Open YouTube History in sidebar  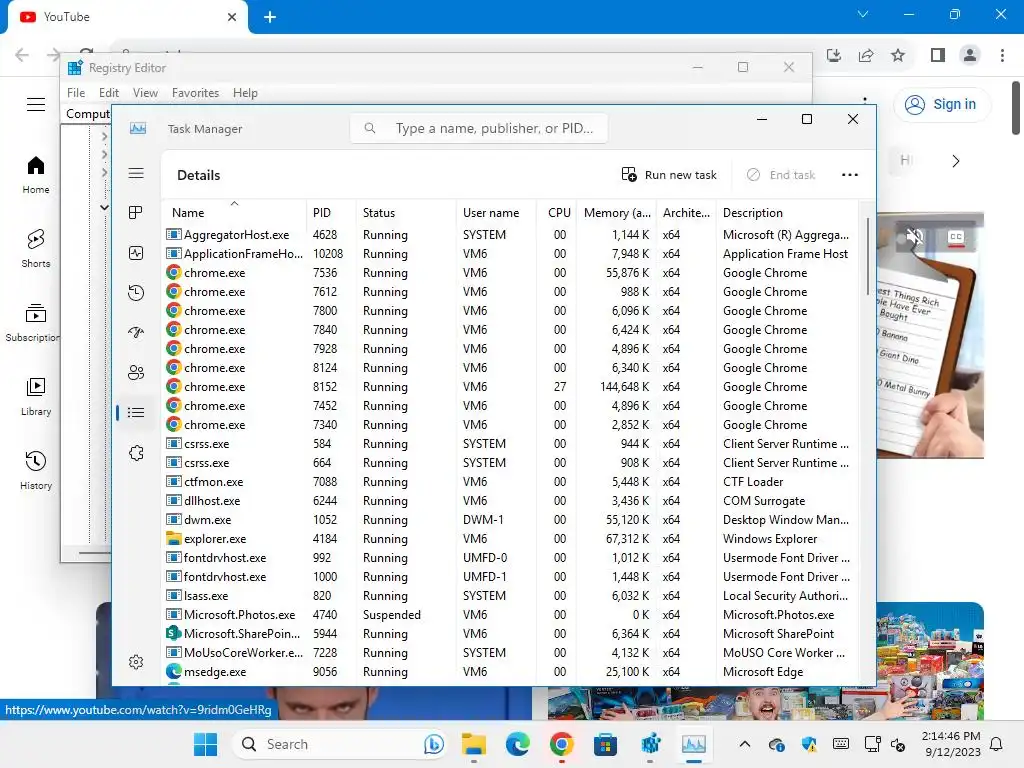[x=36, y=470]
